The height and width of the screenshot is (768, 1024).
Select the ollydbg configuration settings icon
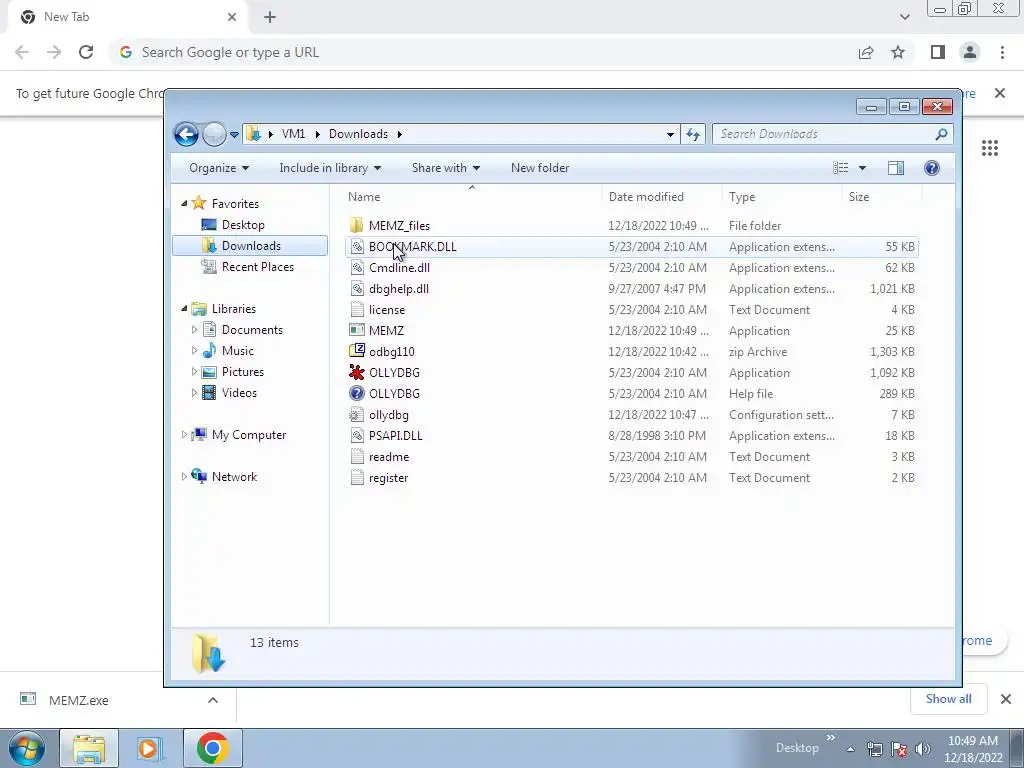tap(357, 415)
